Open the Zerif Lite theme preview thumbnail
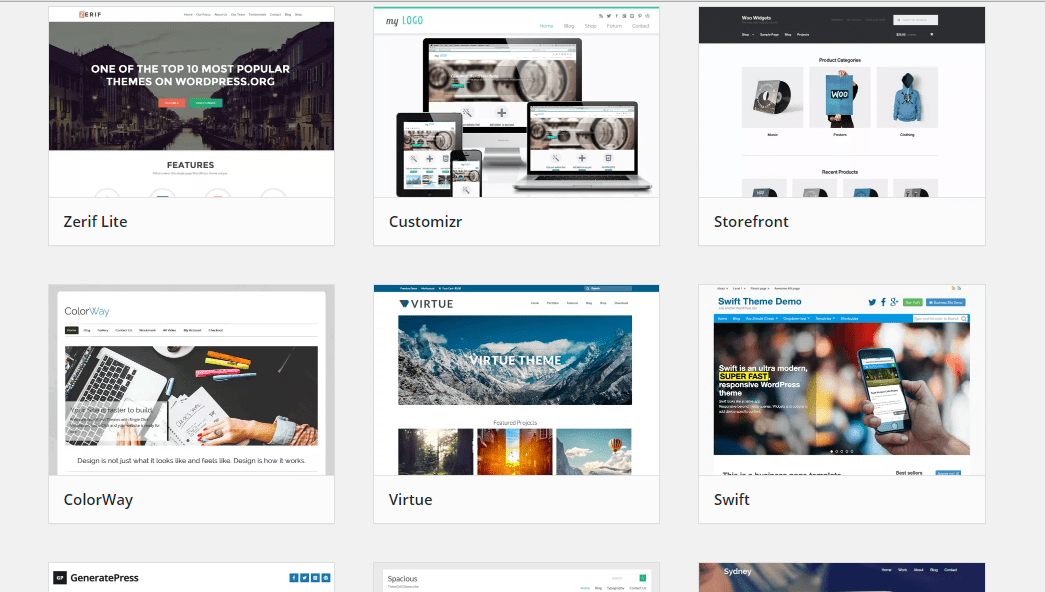1045x592 pixels. pos(191,102)
